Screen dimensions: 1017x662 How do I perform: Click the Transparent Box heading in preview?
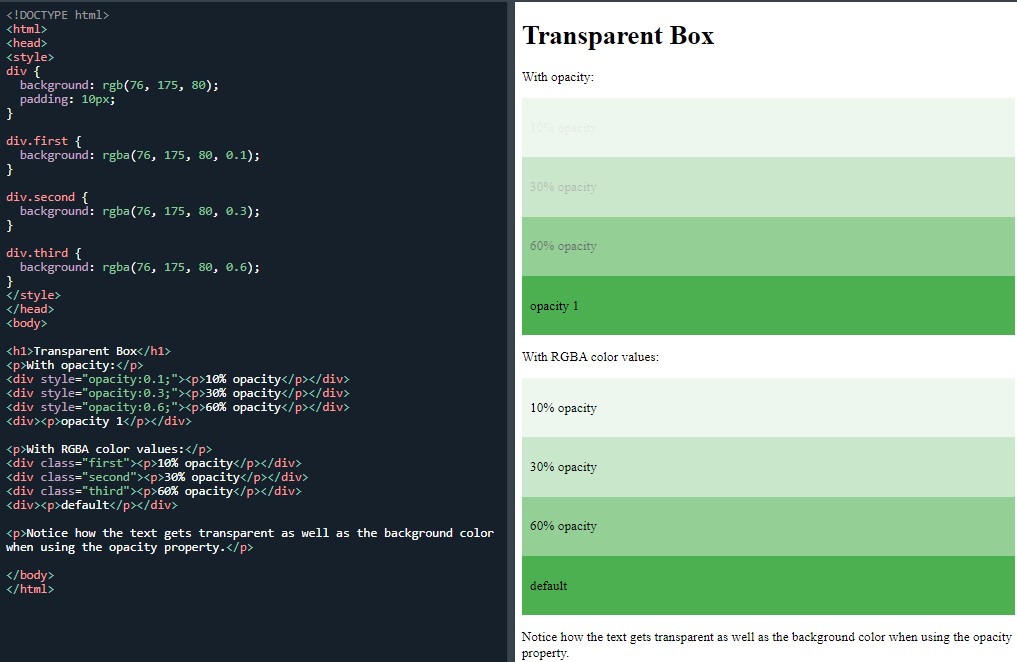(616, 36)
